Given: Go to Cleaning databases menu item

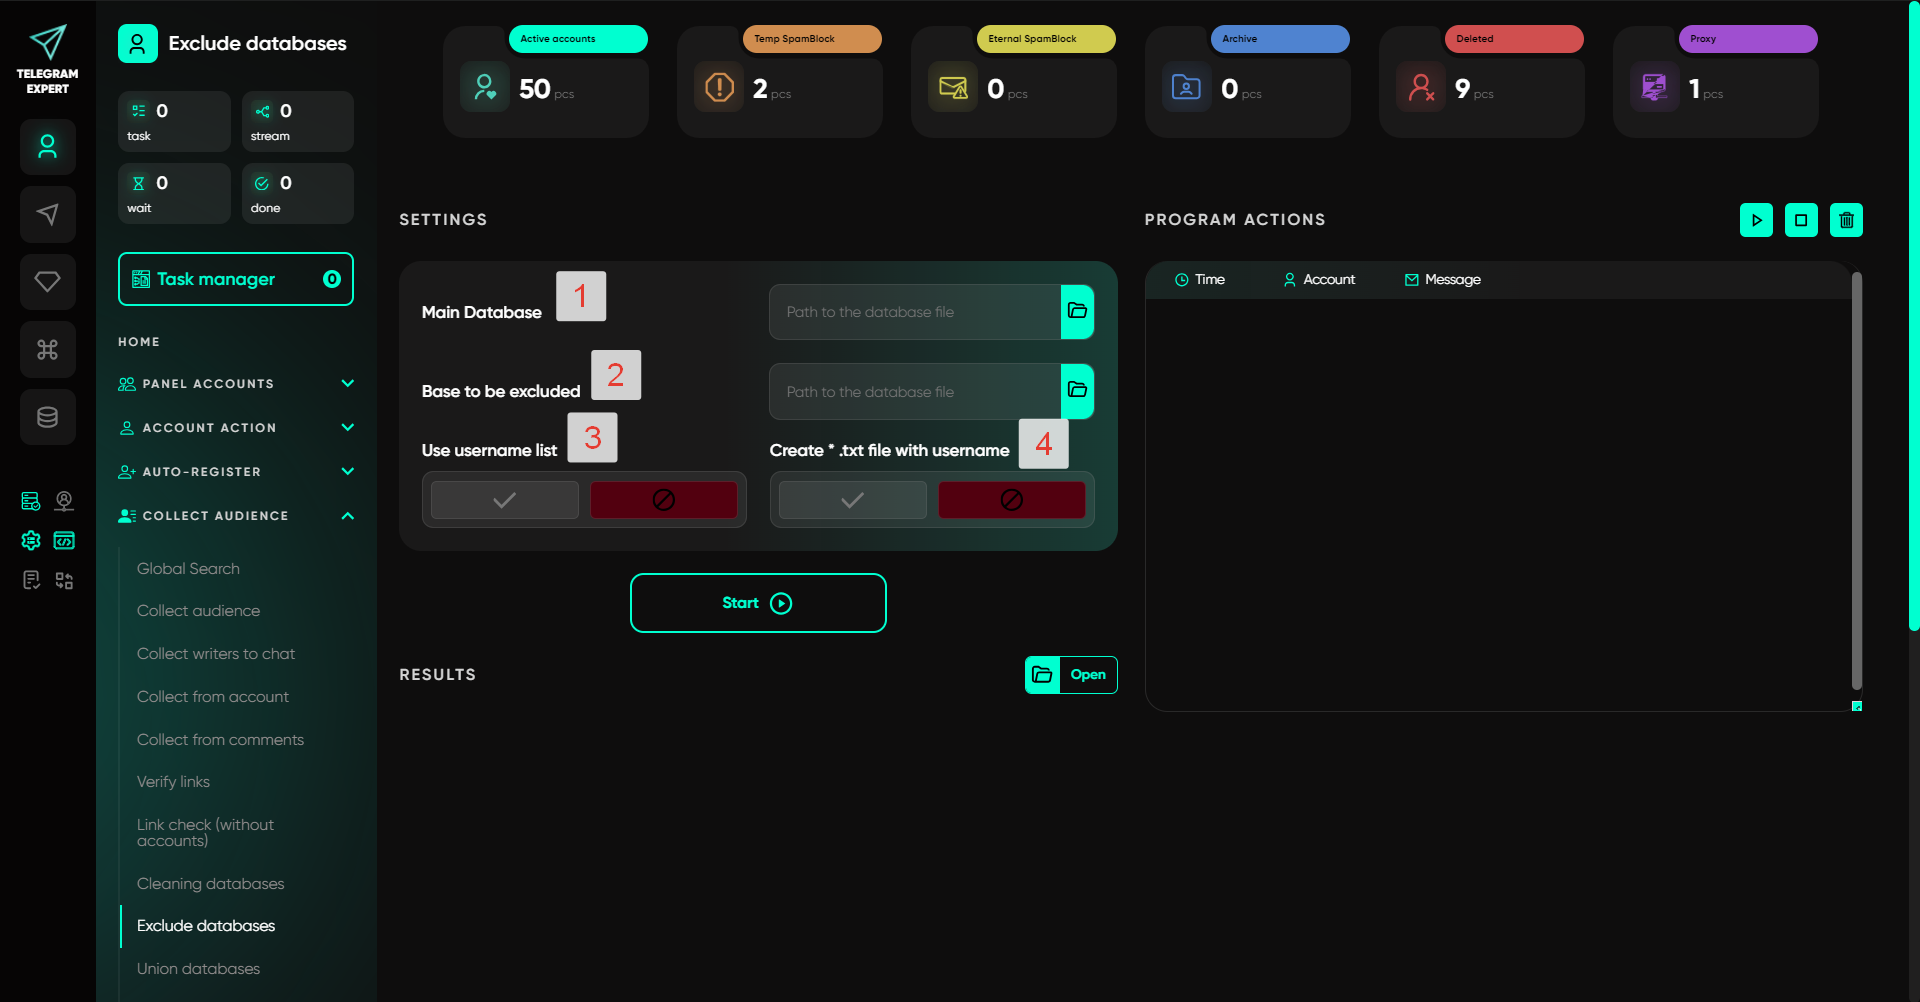Looking at the screenshot, I should (x=210, y=884).
